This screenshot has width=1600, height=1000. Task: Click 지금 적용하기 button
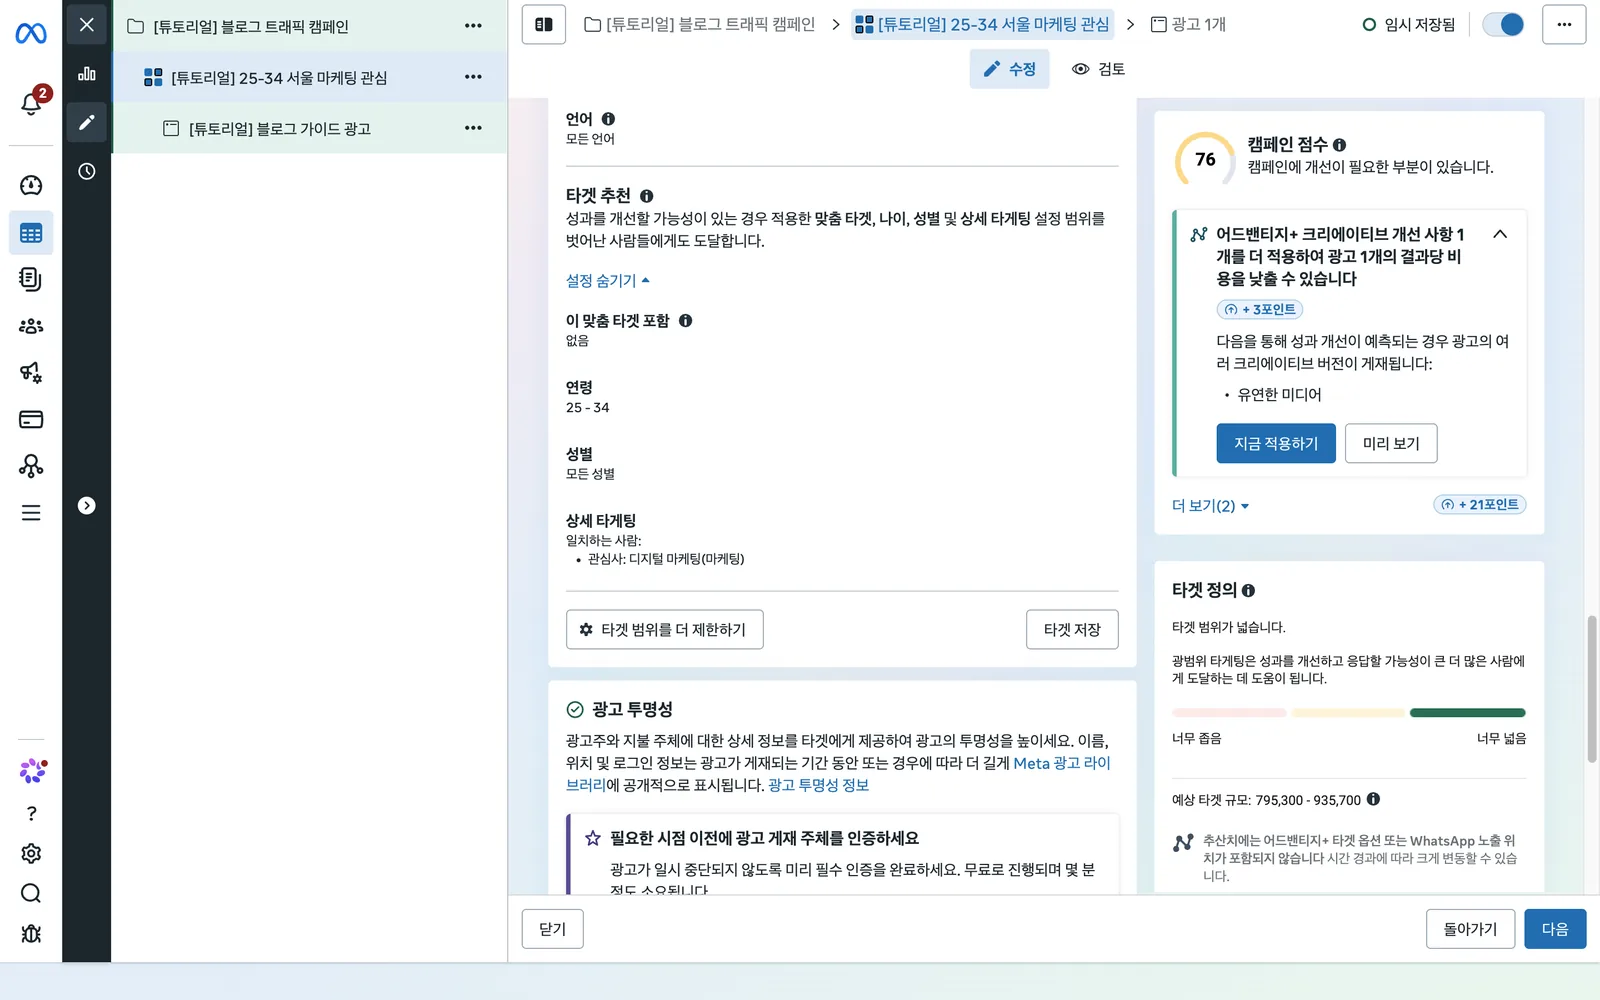pos(1276,443)
